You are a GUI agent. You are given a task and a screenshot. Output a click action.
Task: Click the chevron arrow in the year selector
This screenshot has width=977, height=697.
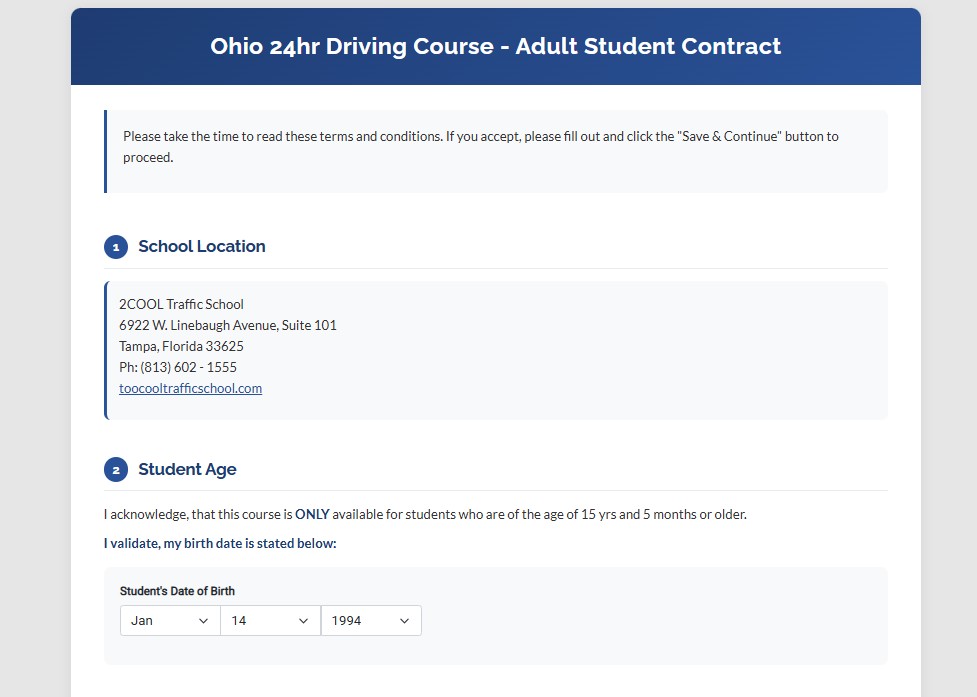405,621
